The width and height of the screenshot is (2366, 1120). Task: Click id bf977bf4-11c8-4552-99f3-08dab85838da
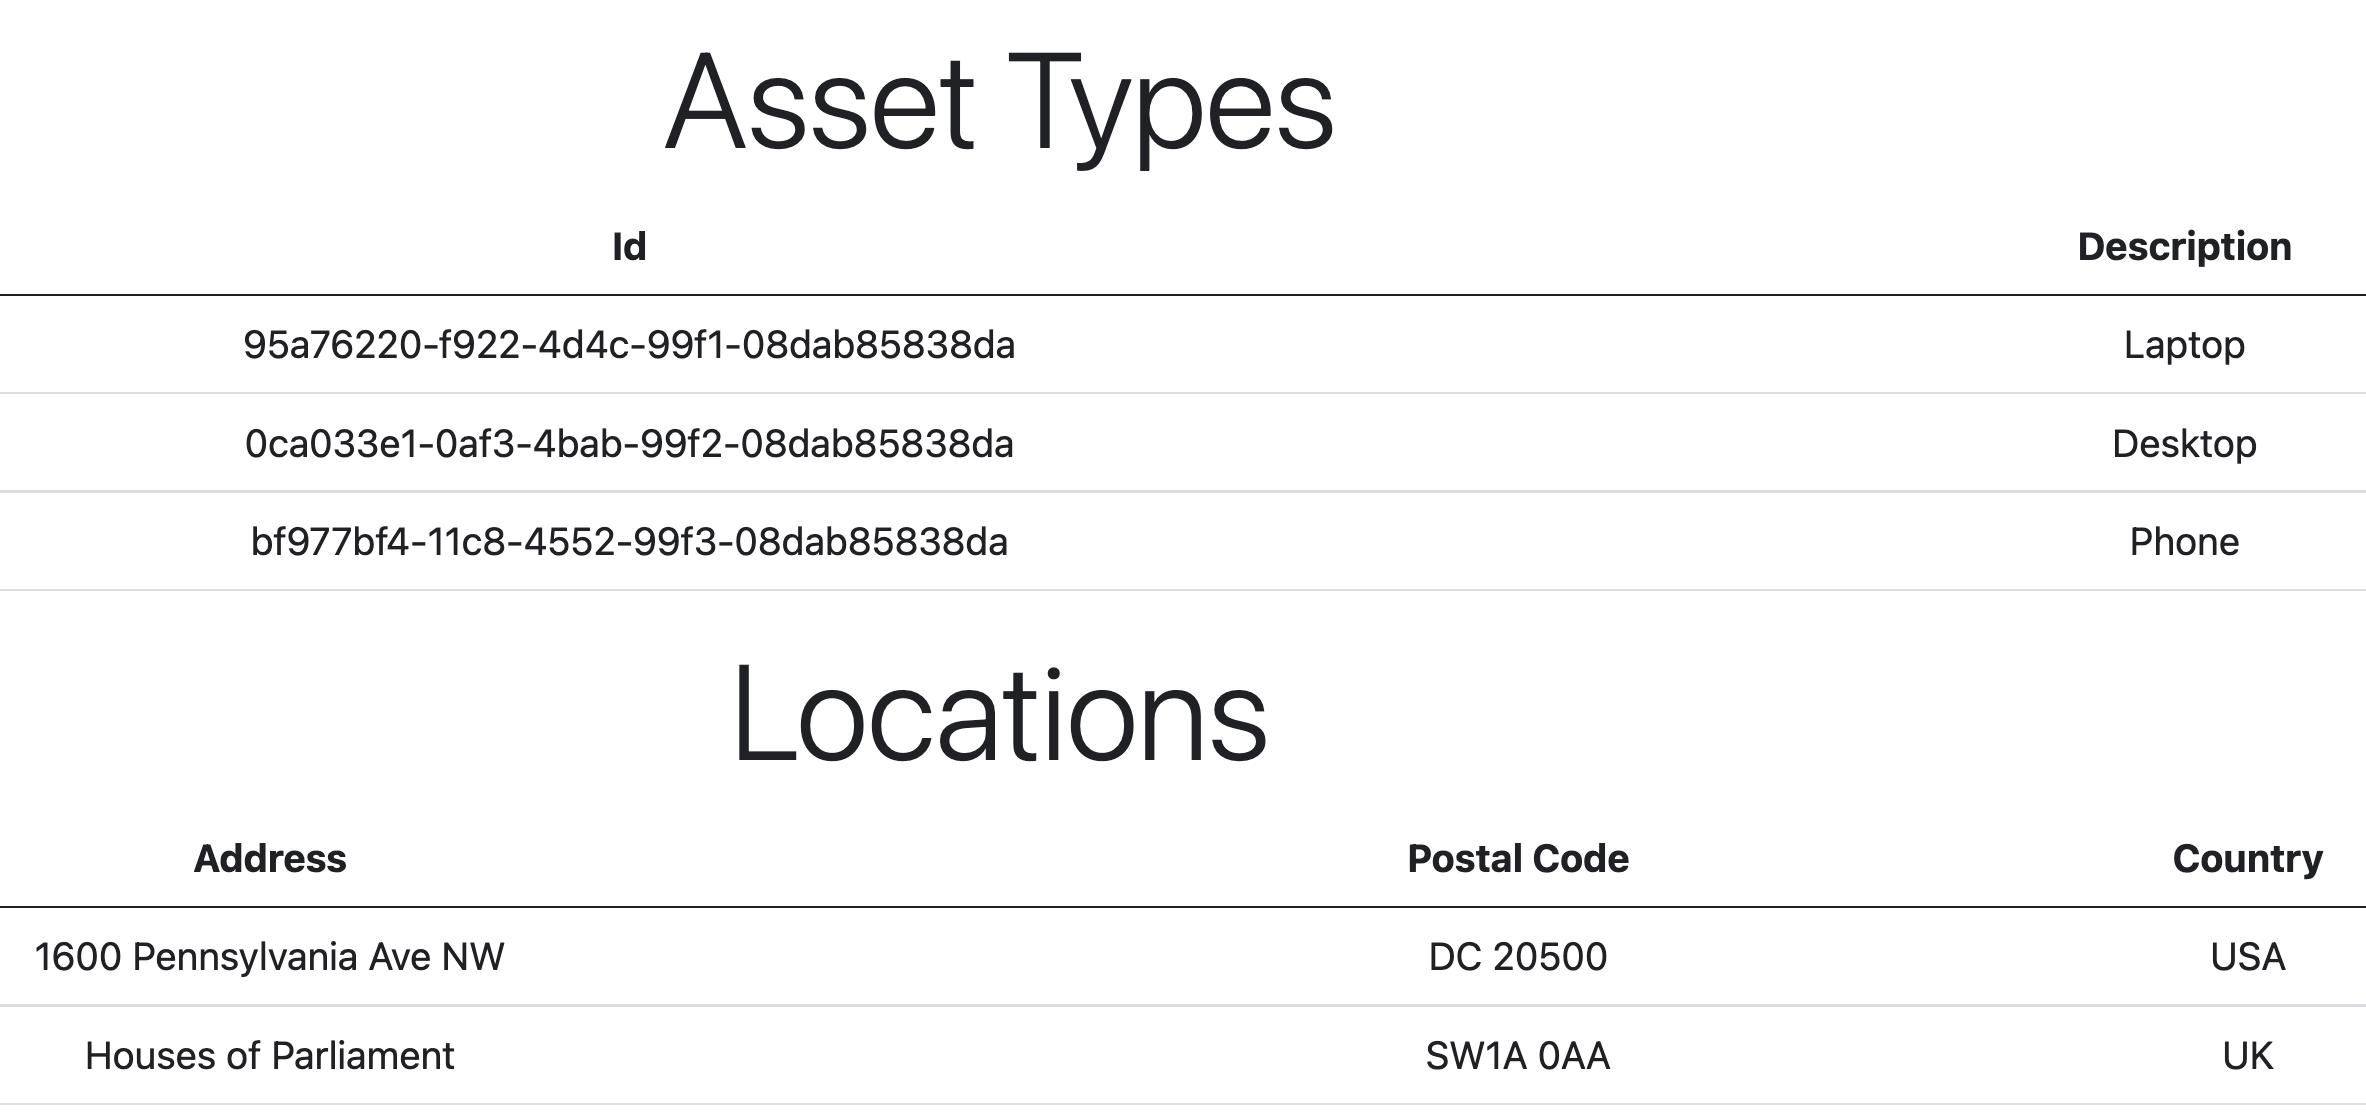click(629, 542)
